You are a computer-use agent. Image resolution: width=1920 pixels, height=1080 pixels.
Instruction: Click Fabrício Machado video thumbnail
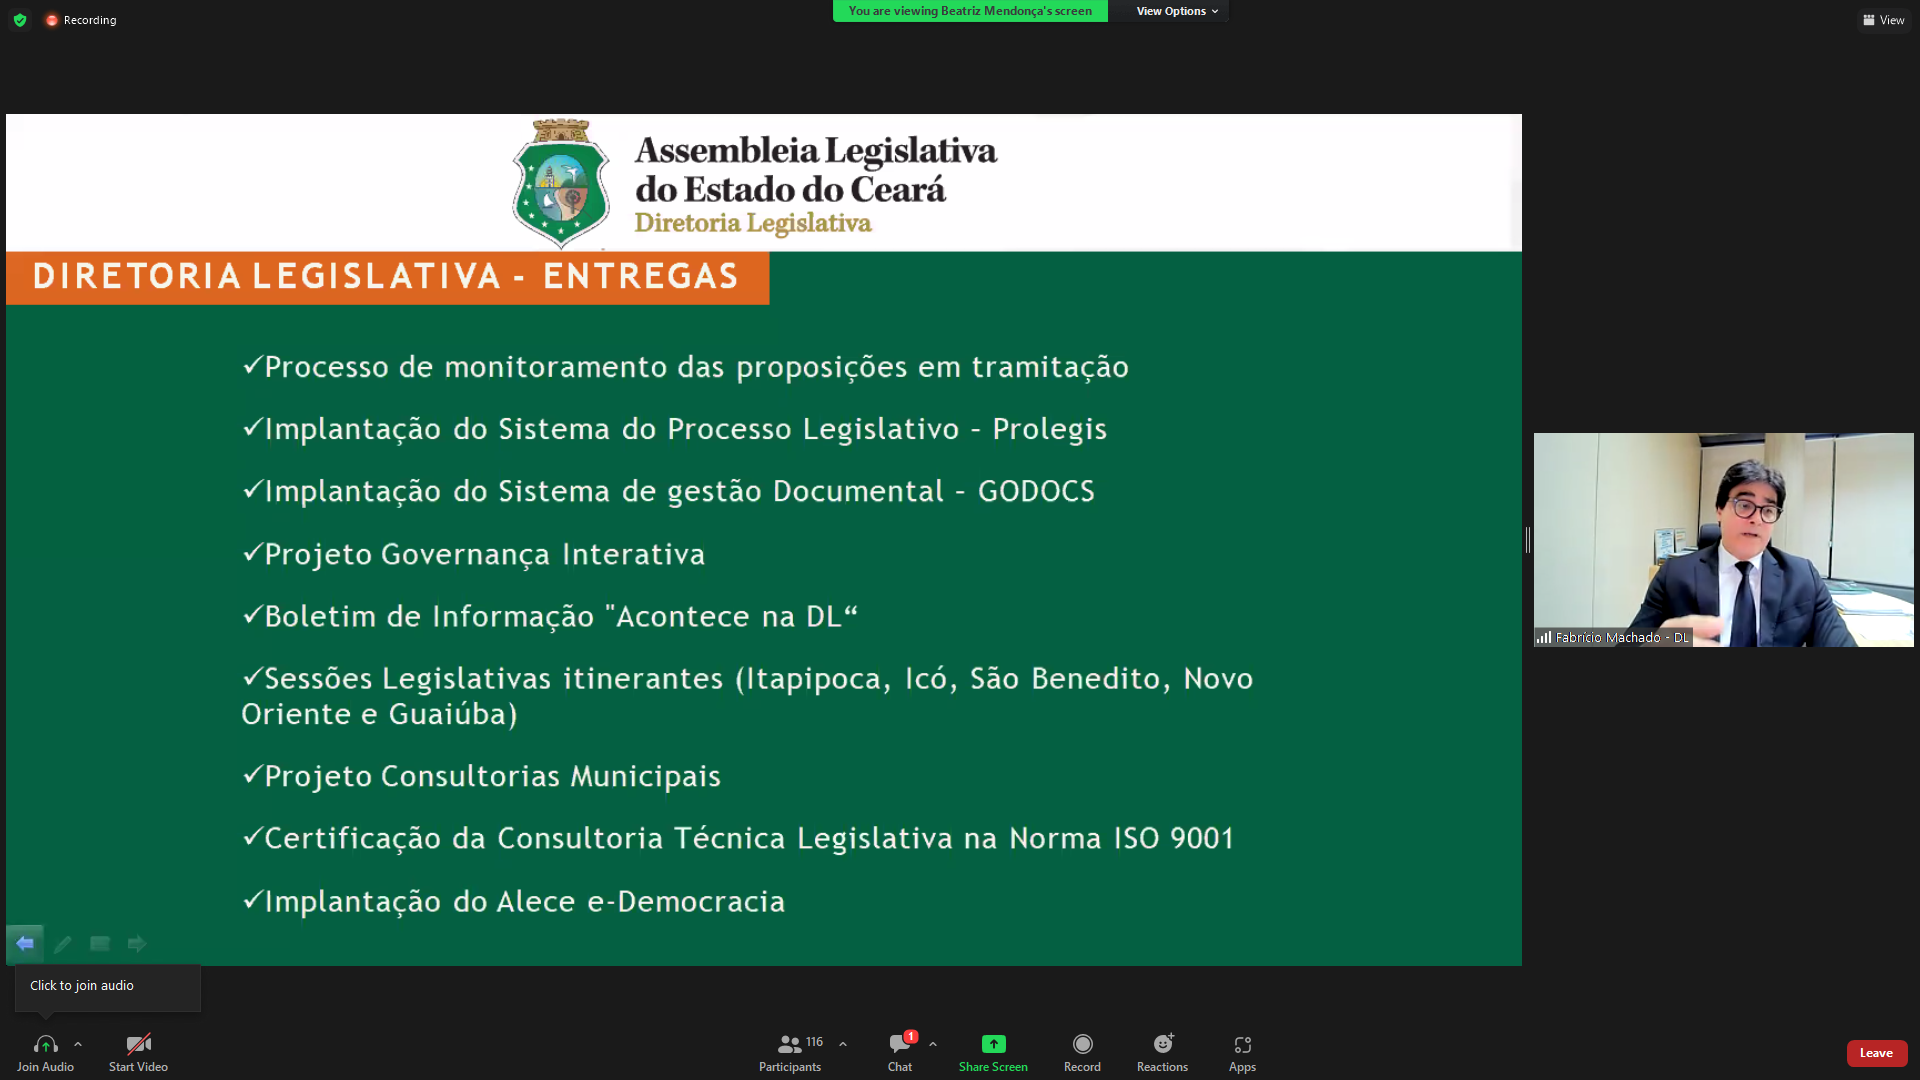[1723, 540]
